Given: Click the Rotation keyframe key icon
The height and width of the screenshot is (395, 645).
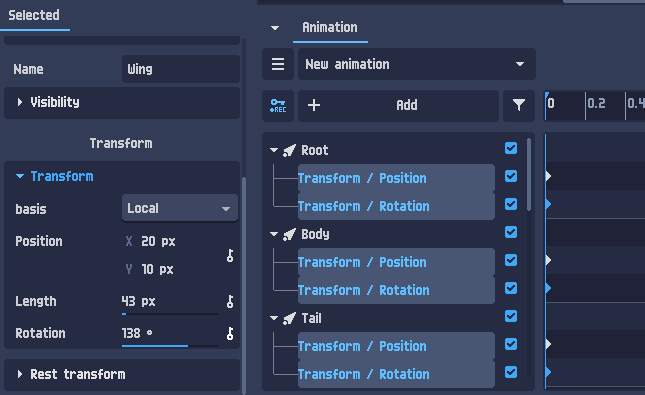Looking at the screenshot, I should [230, 333].
